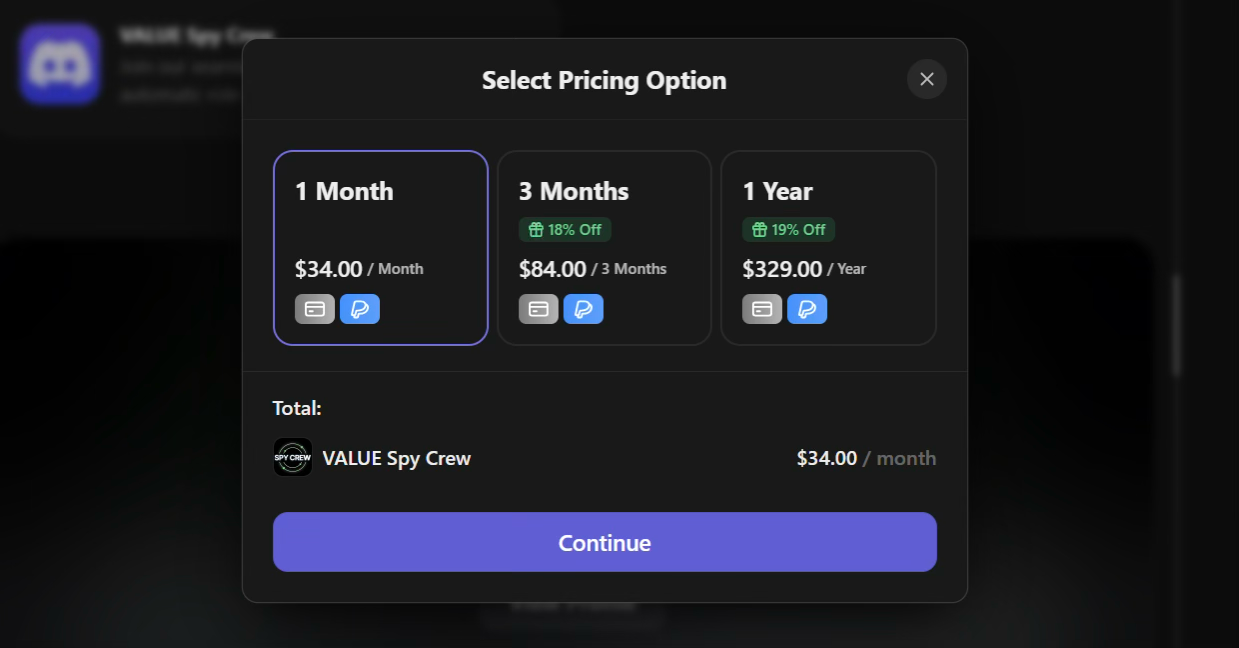1239x648 pixels.
Task: Click the card payment icon under 1 Year
Action: tap(762, 309)
